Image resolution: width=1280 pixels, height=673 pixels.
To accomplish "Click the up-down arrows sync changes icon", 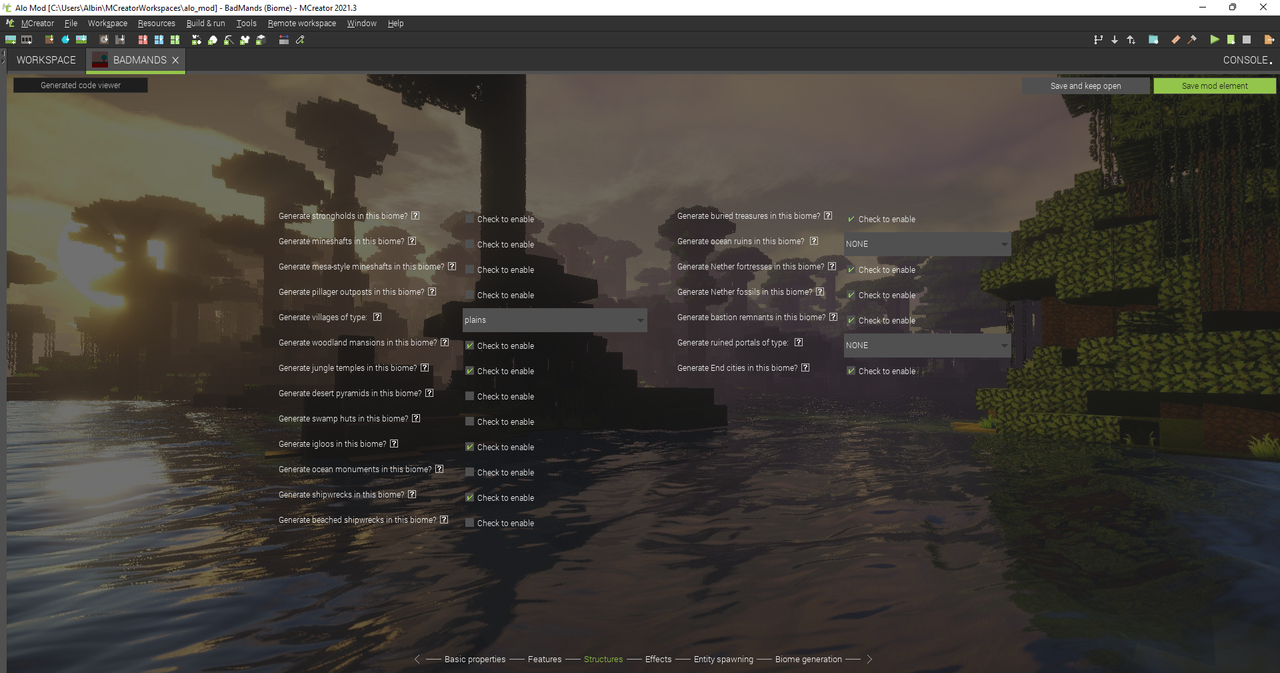I will point(1131,40).
